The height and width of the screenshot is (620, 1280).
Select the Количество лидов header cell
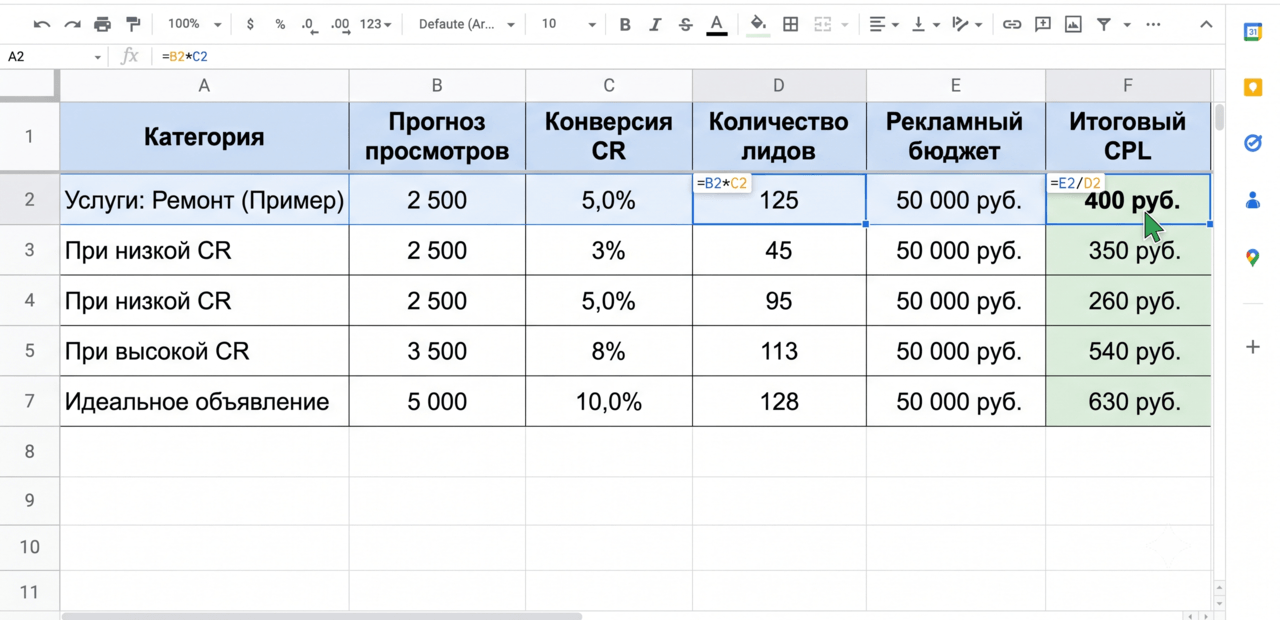(779, 137)
